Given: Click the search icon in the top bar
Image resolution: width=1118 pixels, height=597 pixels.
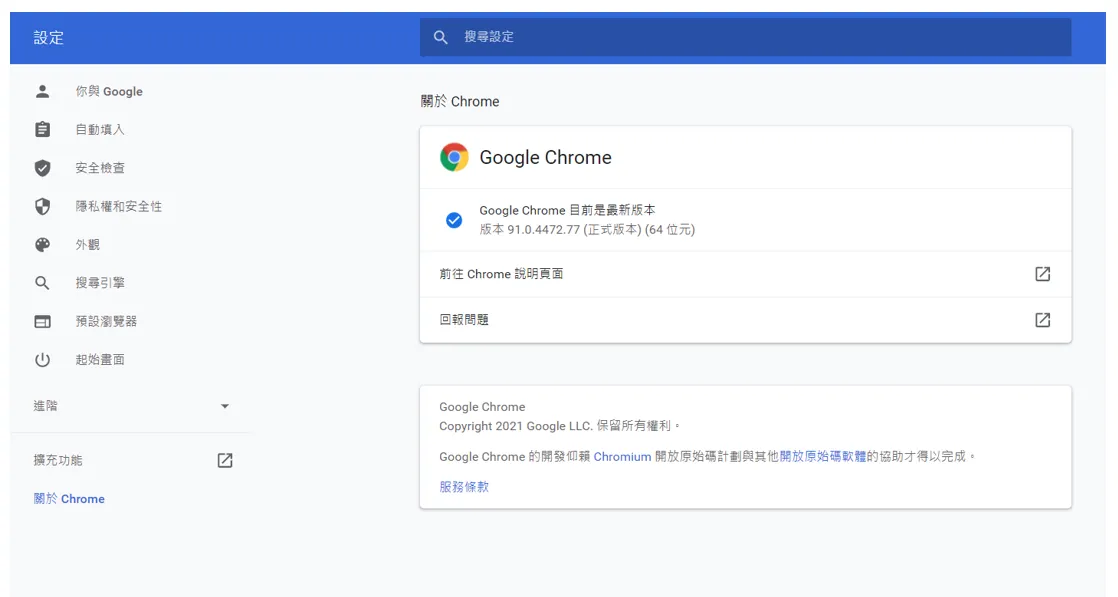Looking at the screenshot, I should click(x=441, y=37).
